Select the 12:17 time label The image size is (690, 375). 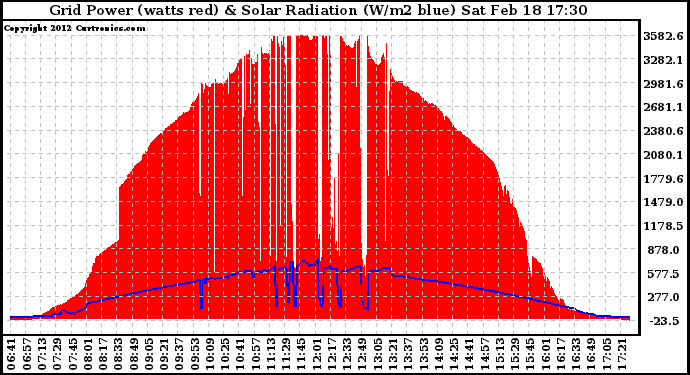click(332, 353)
